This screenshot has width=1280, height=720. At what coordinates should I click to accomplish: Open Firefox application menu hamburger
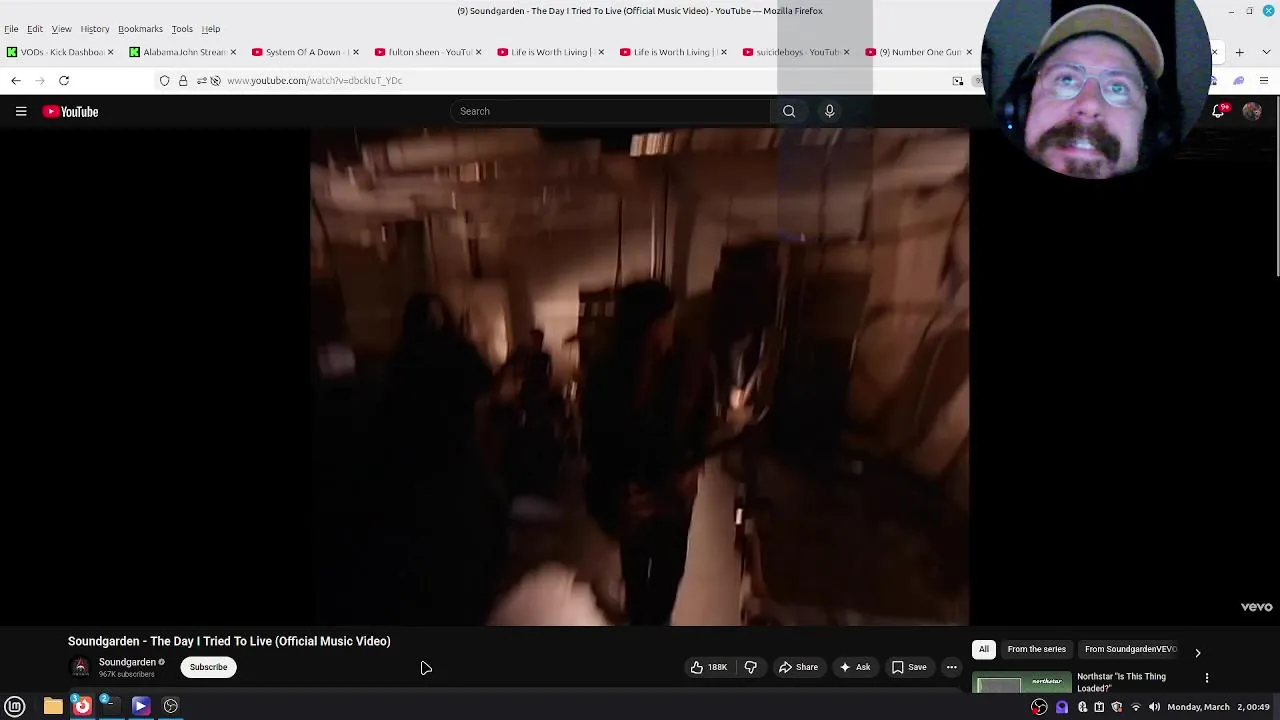click(x=1264, y=80)
